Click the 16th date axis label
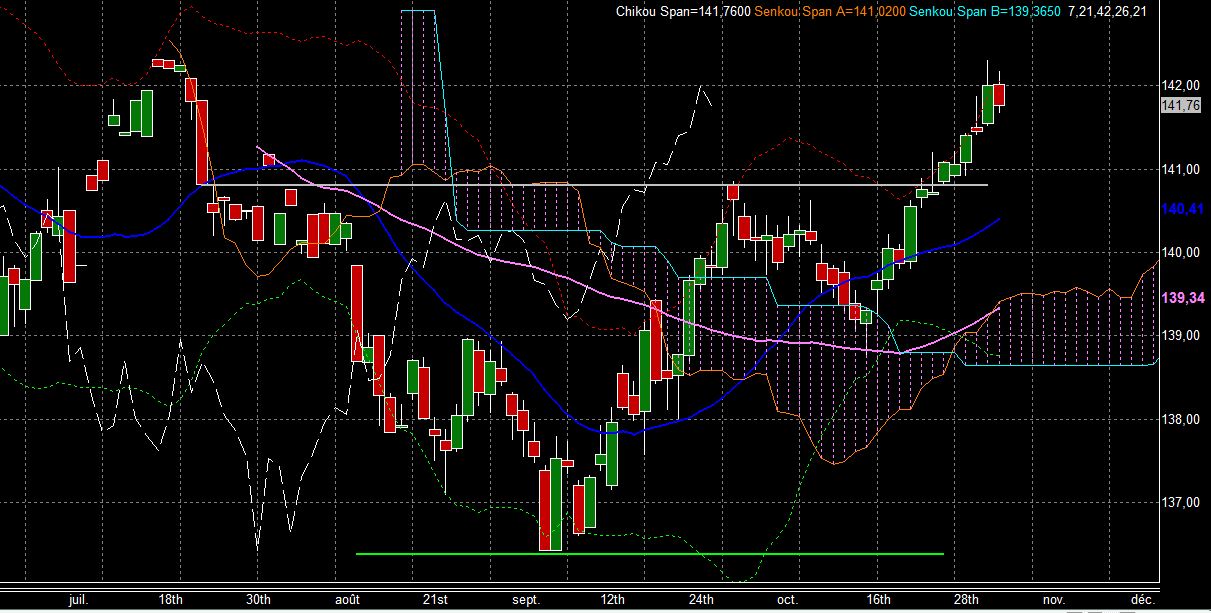The width and height of the screenshot is (1211, 613). click(x=878, y=599)
